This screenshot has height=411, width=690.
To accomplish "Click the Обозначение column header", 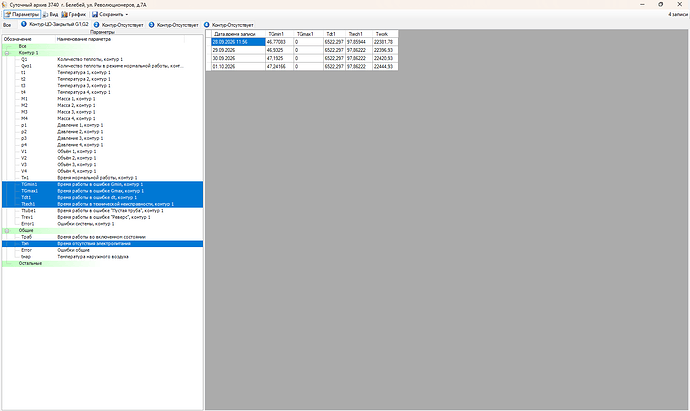I will tap(29, 39).
